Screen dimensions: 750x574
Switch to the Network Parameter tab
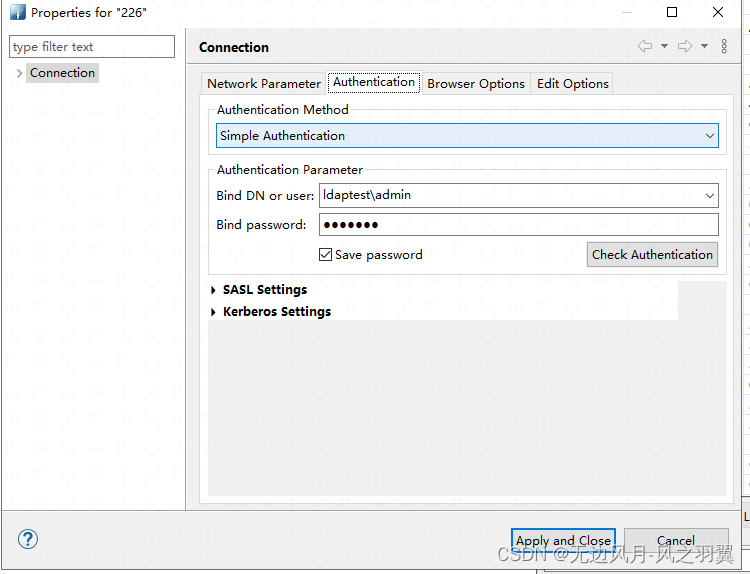264,84
